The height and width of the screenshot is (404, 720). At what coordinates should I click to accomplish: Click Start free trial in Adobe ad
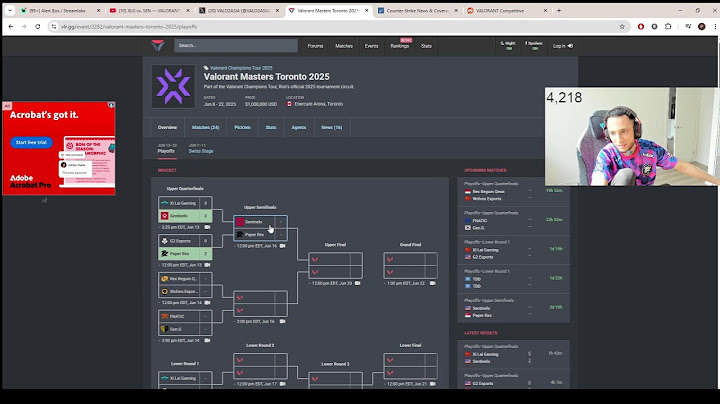[x=31, y=142]
